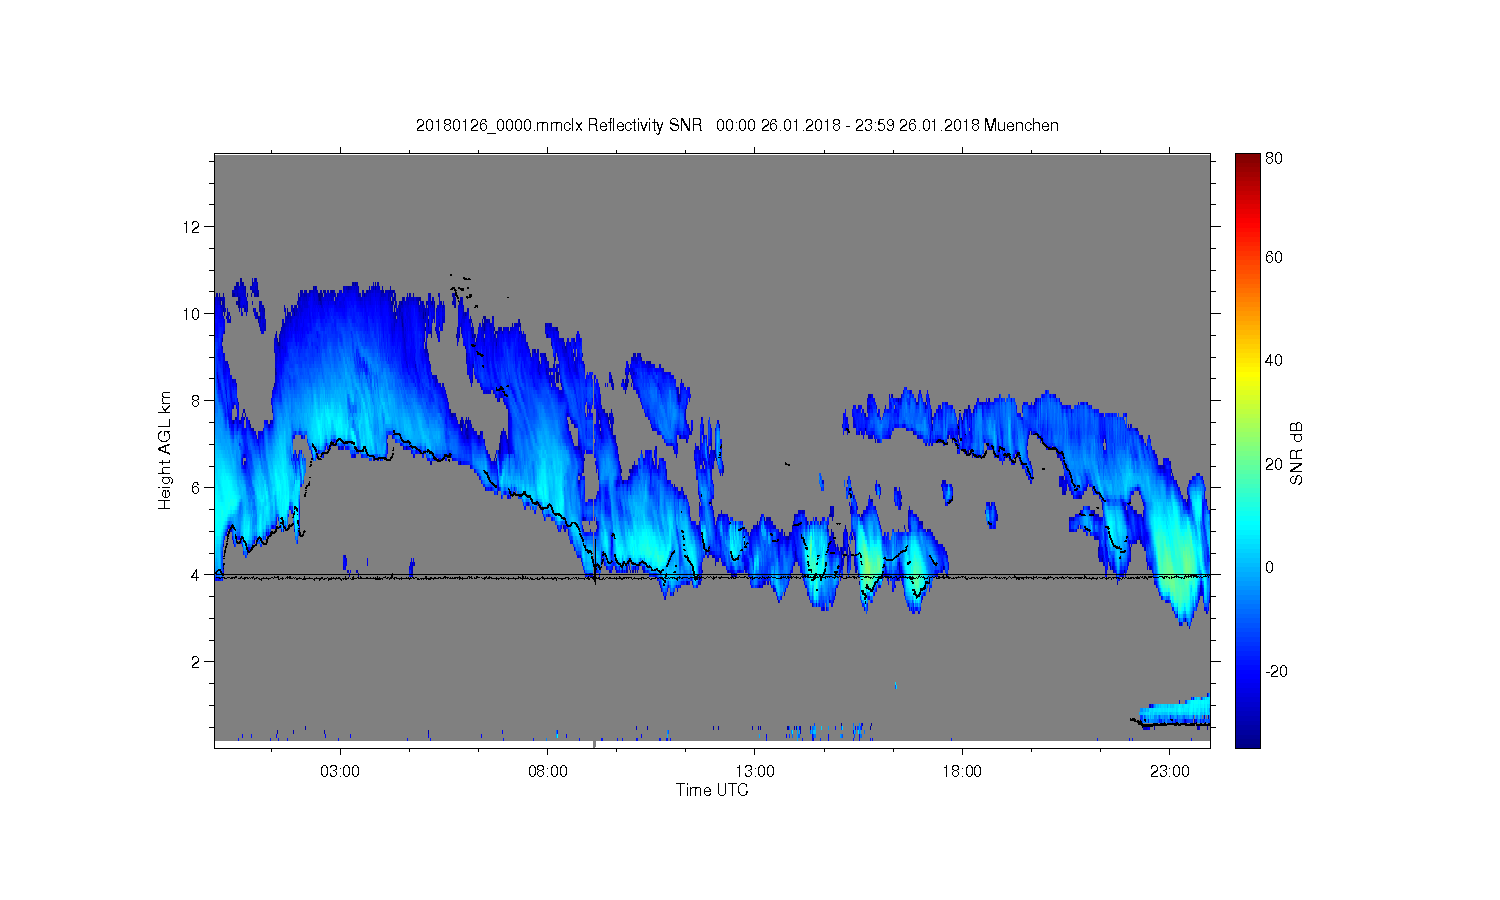Image resolution: width=1500 pixels, height=900 pixels.
Task: Click the height axis label 8
Action: 196,401
